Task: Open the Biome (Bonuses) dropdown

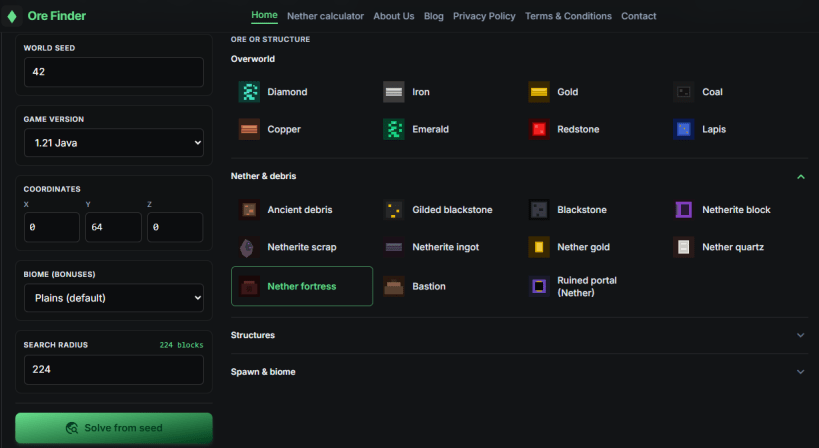Action: (x=114, y=298)
